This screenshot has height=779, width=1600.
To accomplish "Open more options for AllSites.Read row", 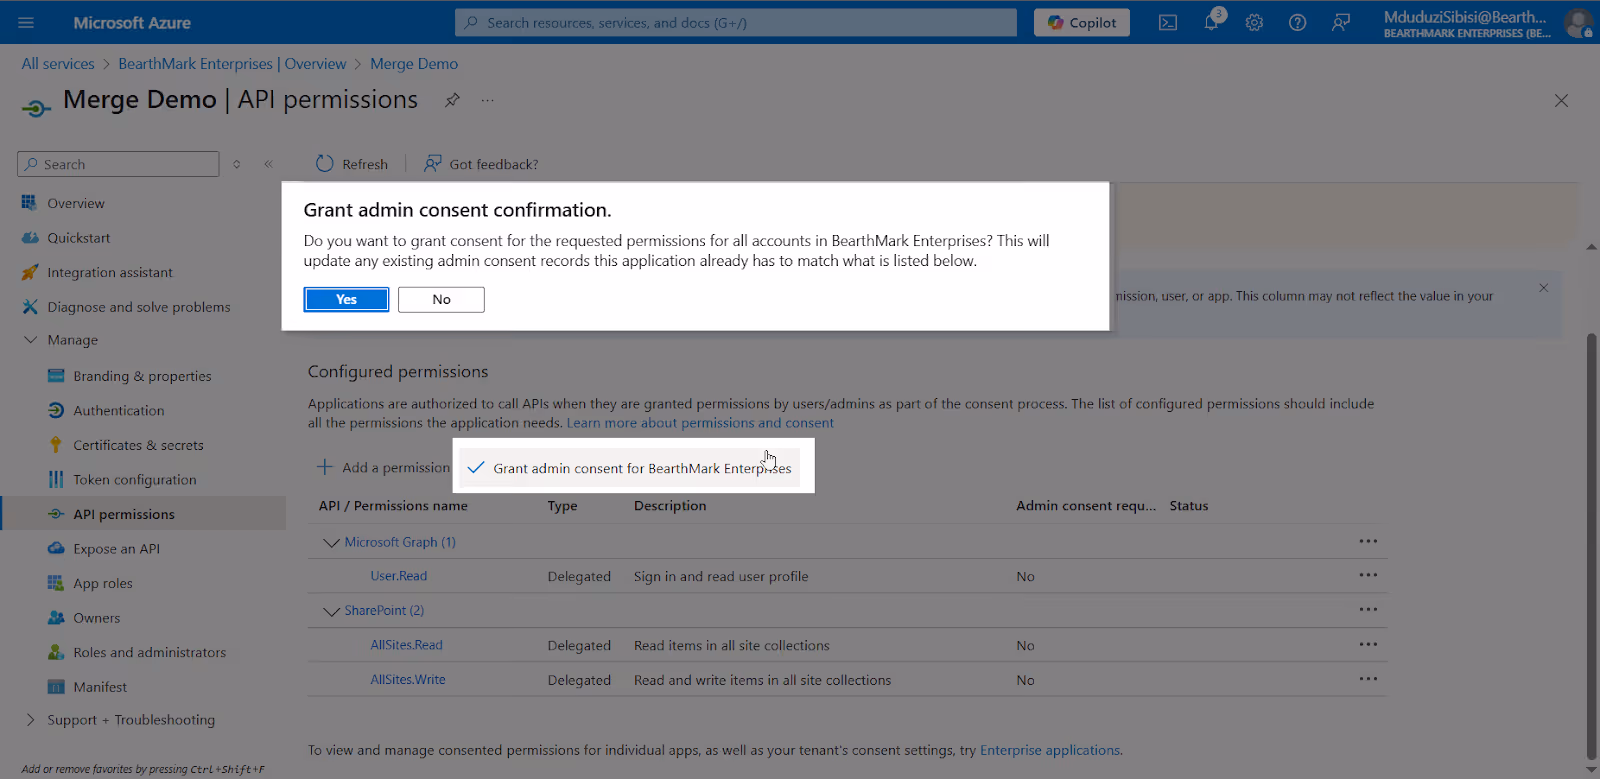I will [1368, 644].
